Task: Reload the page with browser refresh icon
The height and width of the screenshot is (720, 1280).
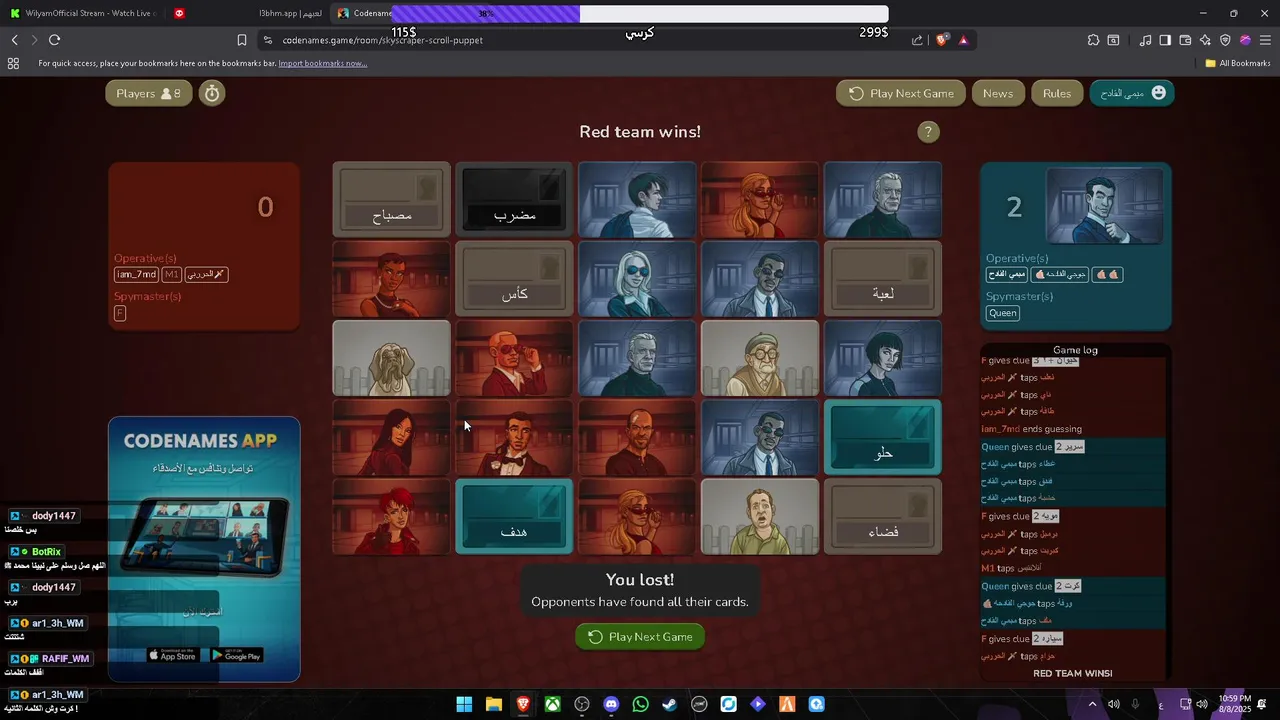Action: 54,40
